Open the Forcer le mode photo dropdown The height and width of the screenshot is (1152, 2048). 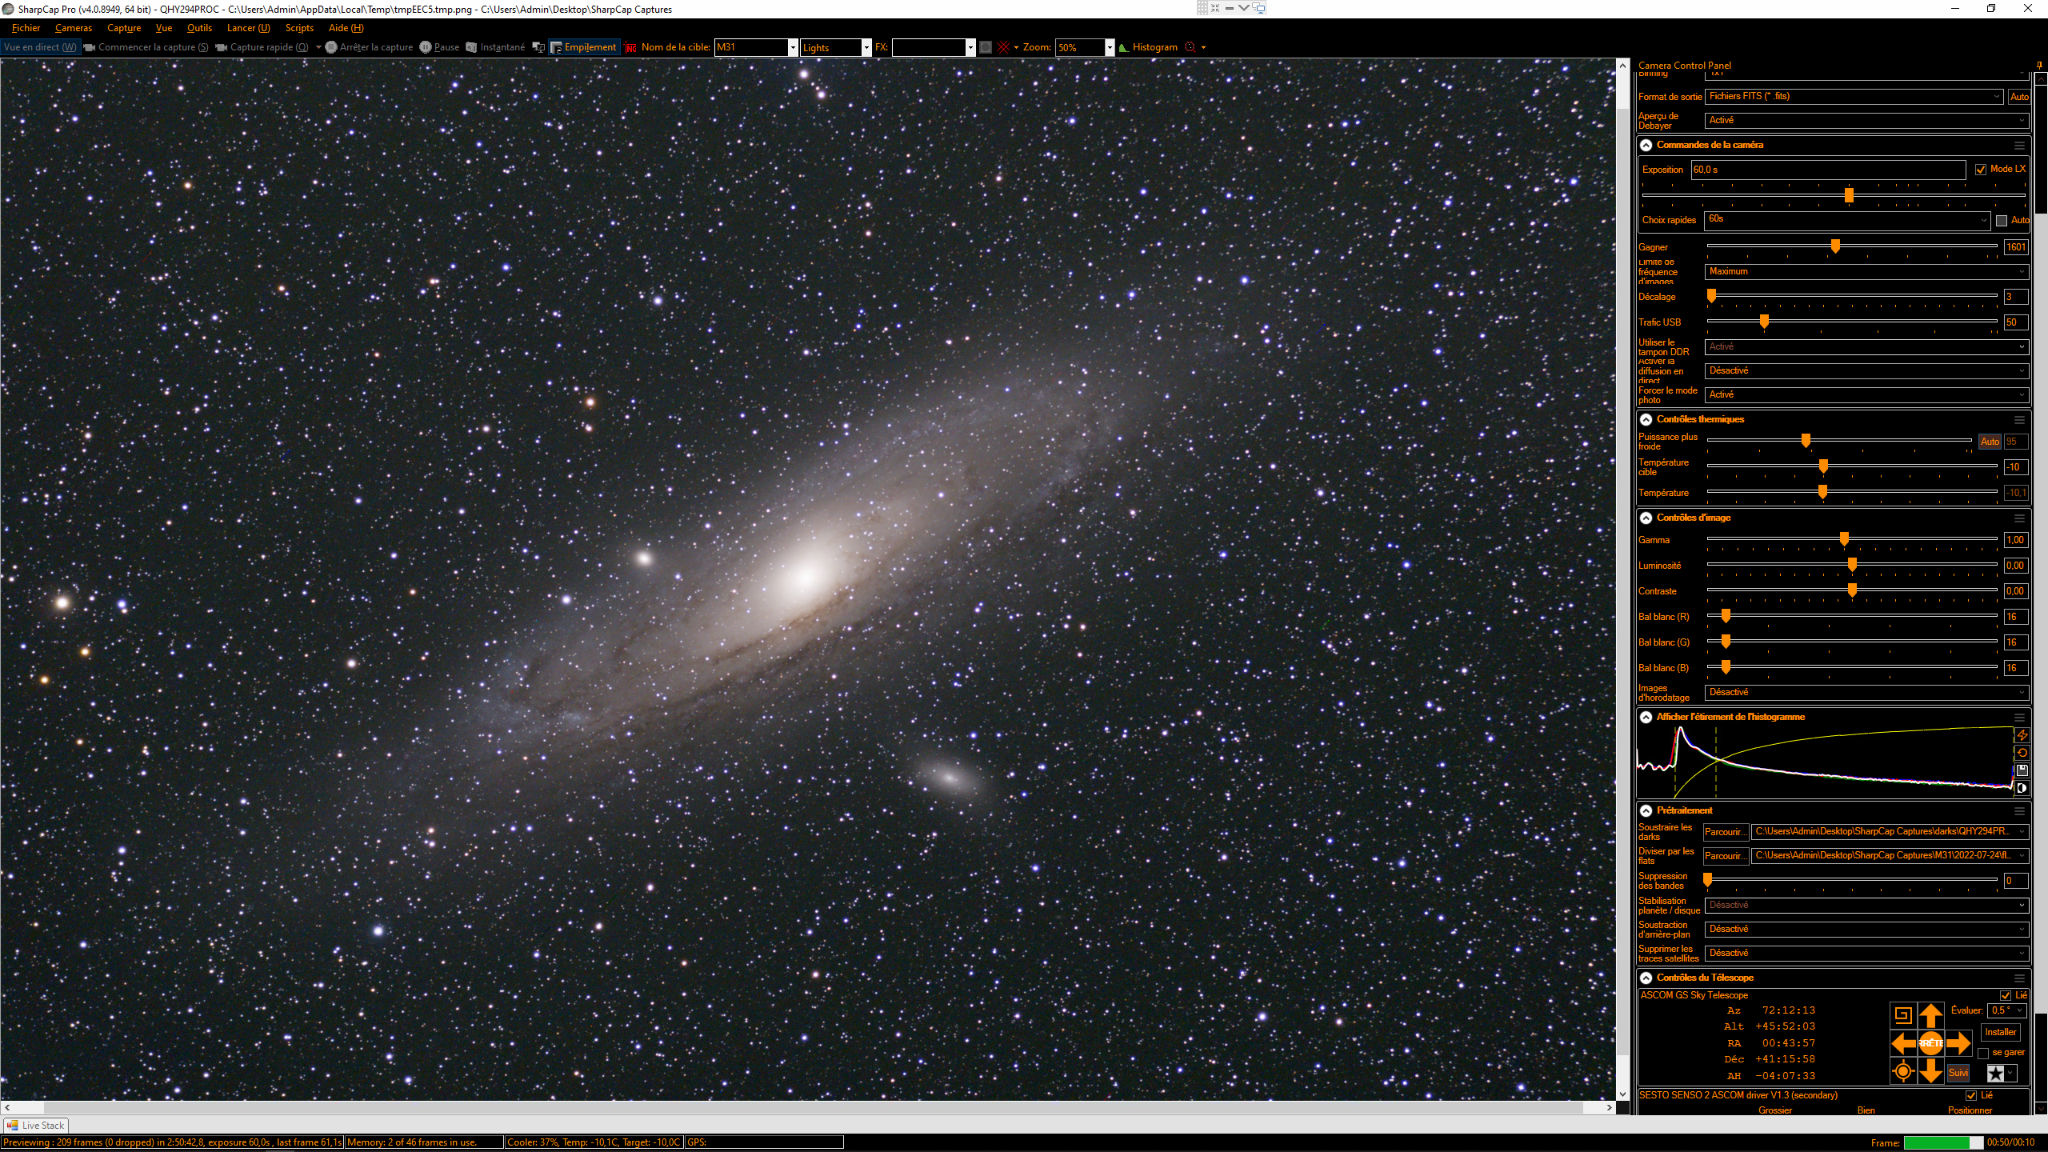click(x=1866, y=395)
